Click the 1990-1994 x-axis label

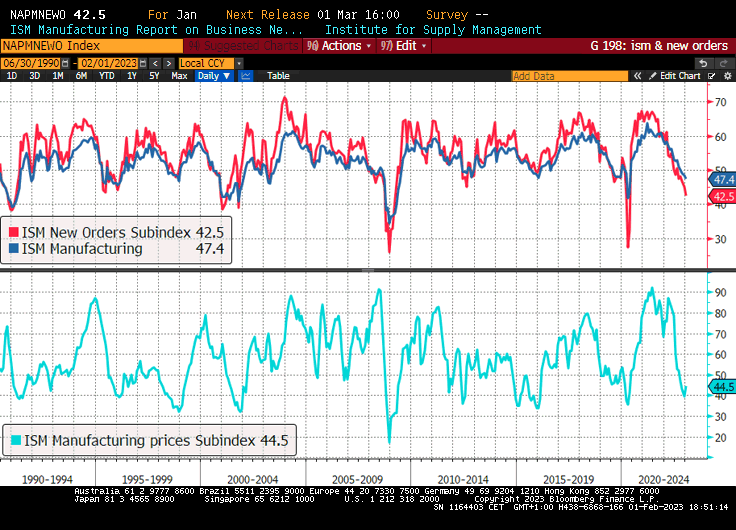point(47,480)
